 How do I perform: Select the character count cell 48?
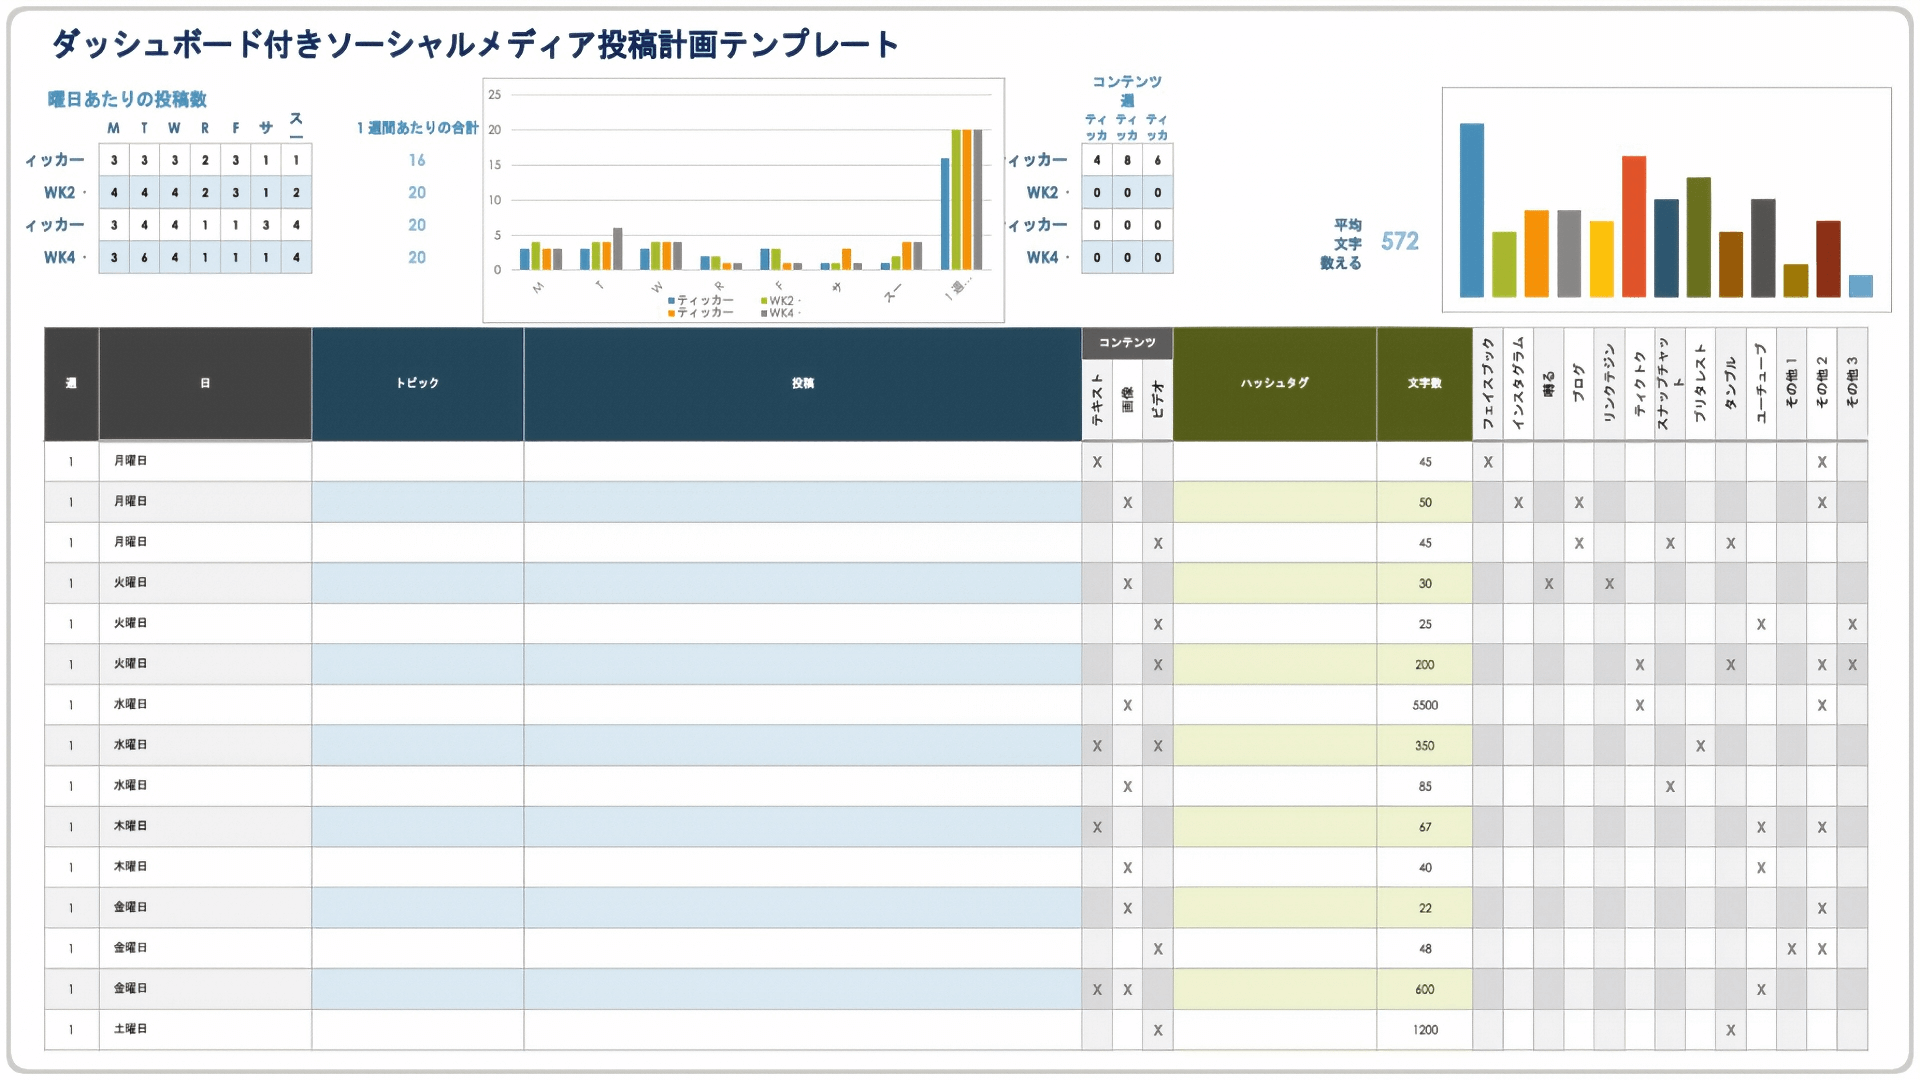pos(1424,948)
